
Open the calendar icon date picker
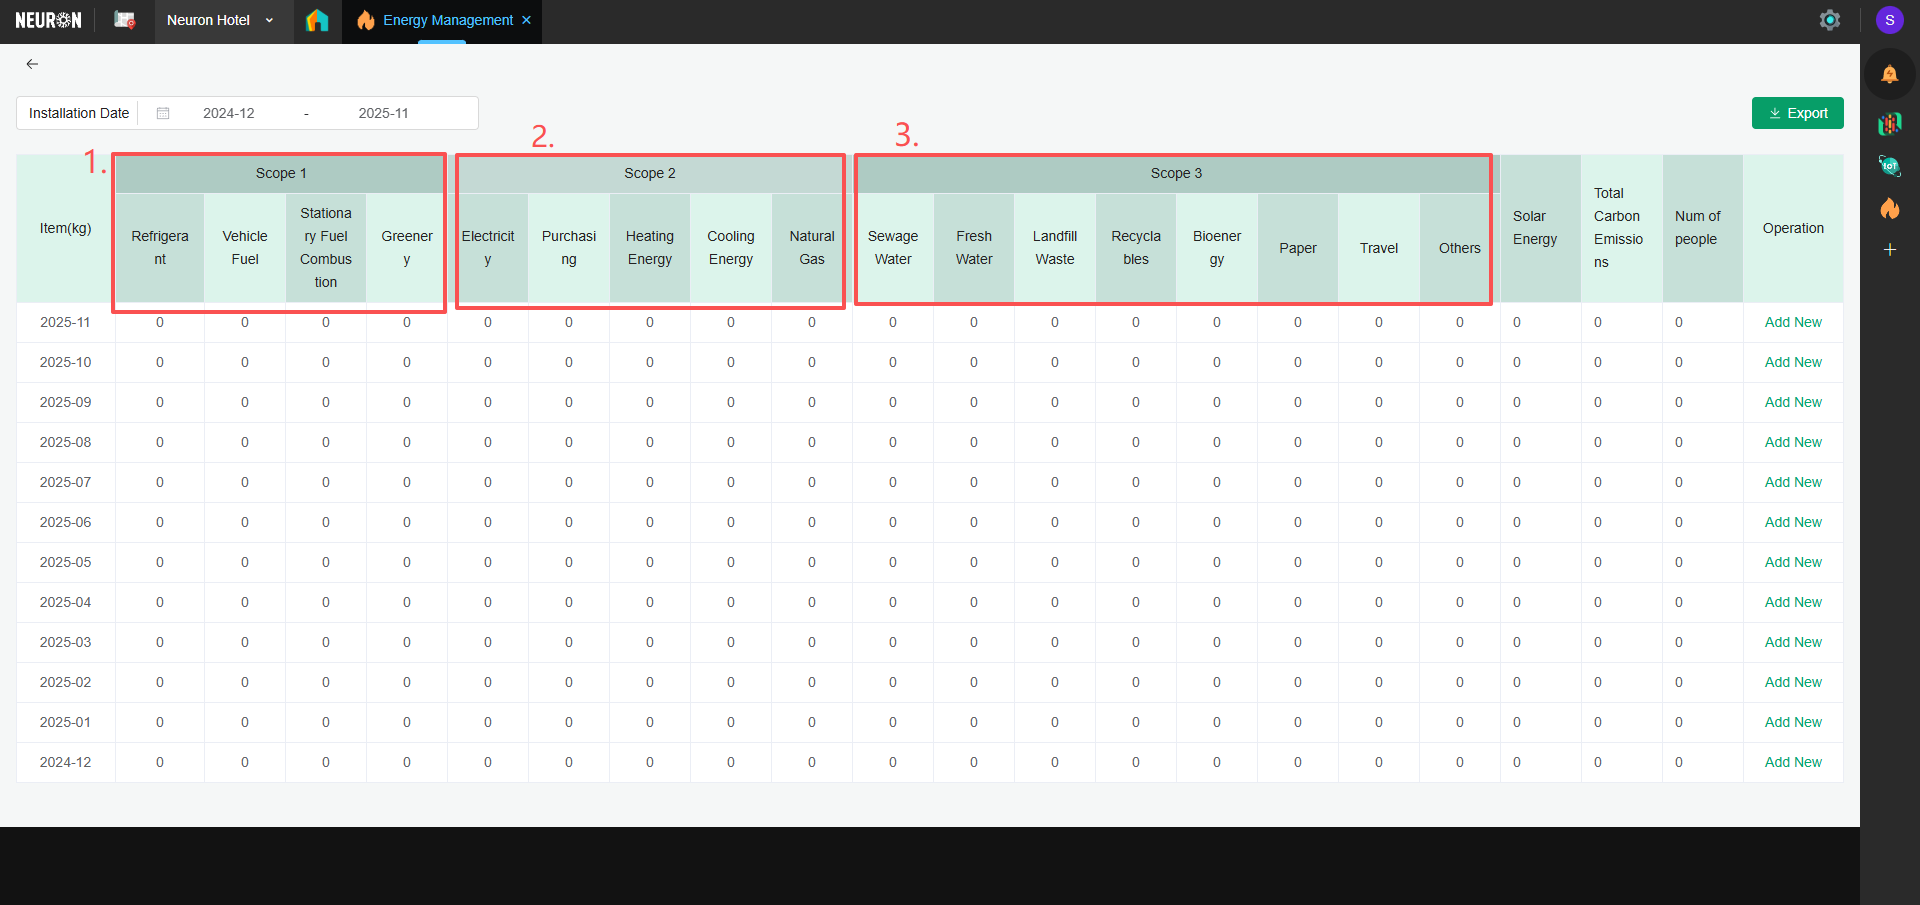(163, 113)
